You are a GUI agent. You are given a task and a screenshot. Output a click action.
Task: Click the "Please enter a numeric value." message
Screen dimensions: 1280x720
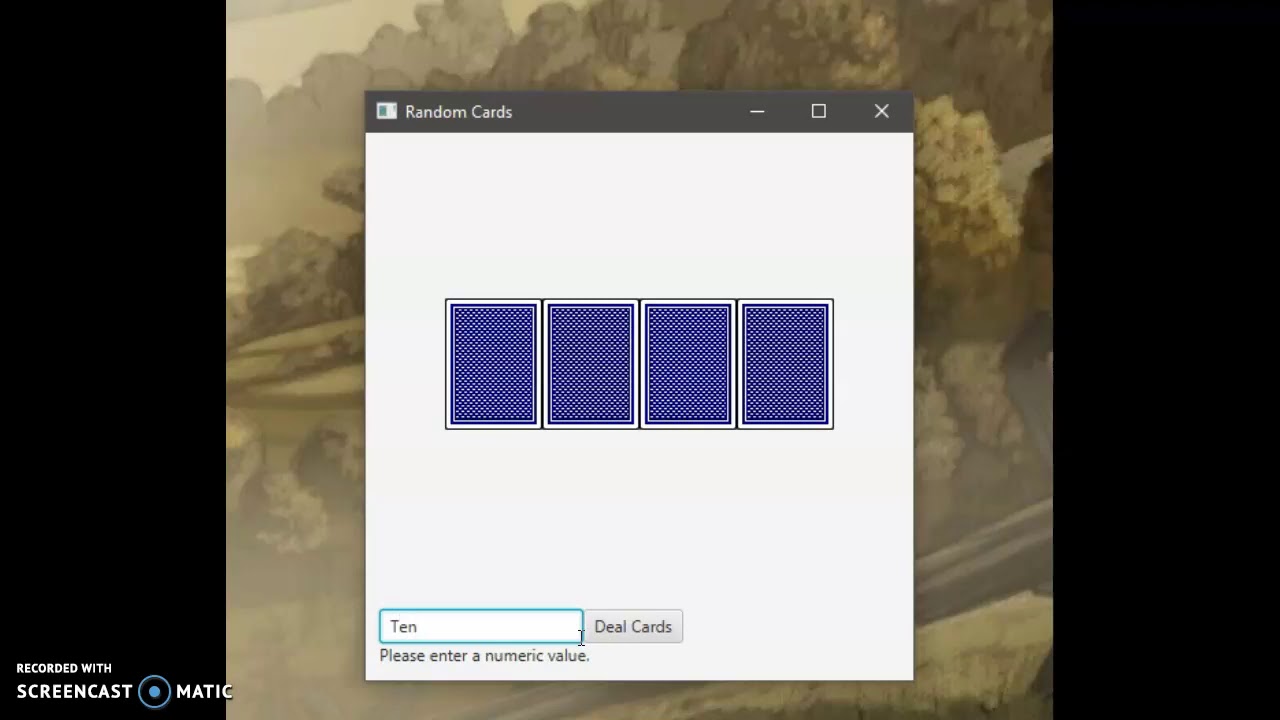485,656
